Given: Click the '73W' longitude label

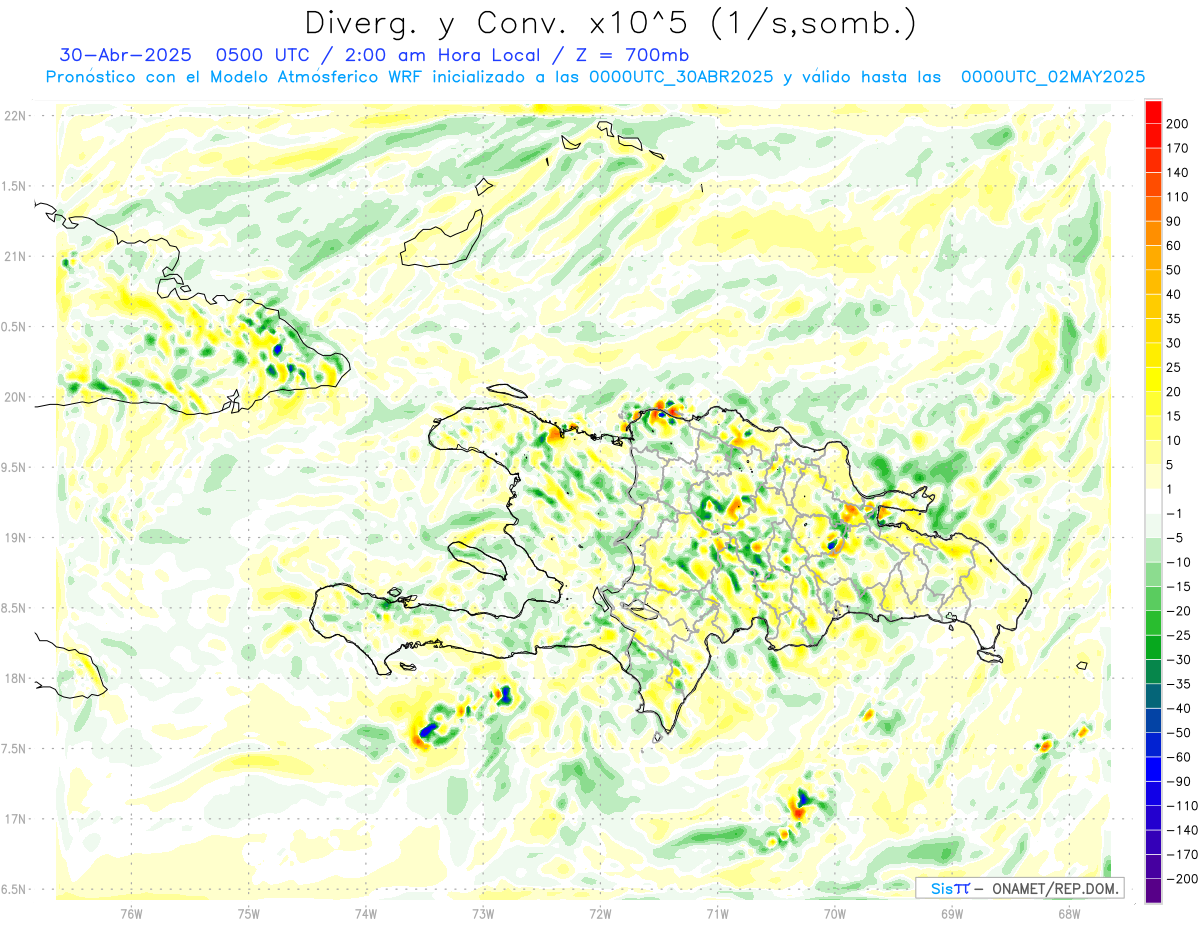Looking at the screenshot, I should [x=483, y=913].
